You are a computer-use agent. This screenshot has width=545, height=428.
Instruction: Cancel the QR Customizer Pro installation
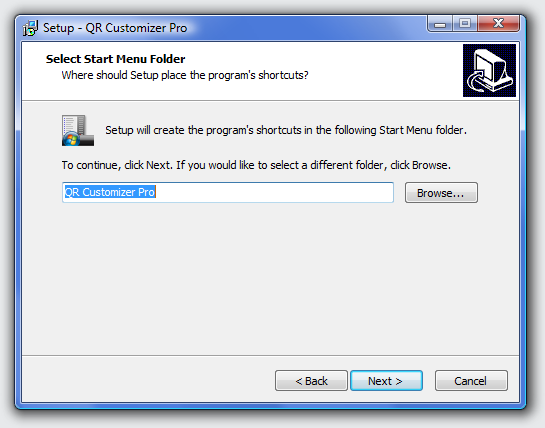click(x=471, y=381)
